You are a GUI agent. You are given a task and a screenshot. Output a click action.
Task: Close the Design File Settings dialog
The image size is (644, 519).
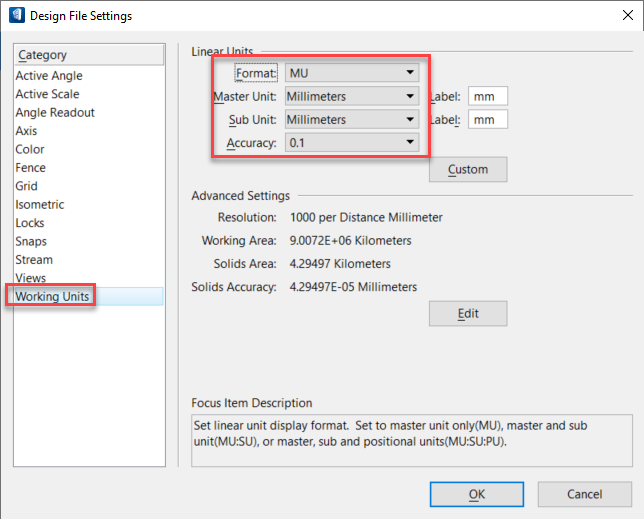[x=628, y=15]
